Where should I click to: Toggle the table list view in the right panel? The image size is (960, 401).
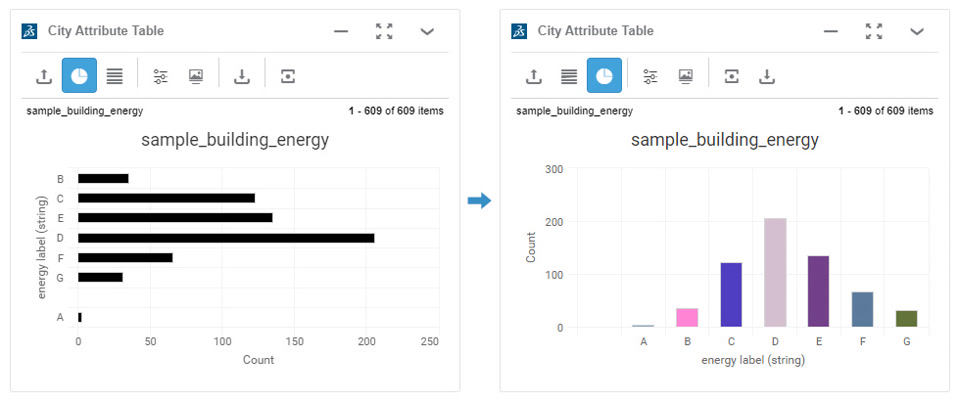[x=569, y=76]
